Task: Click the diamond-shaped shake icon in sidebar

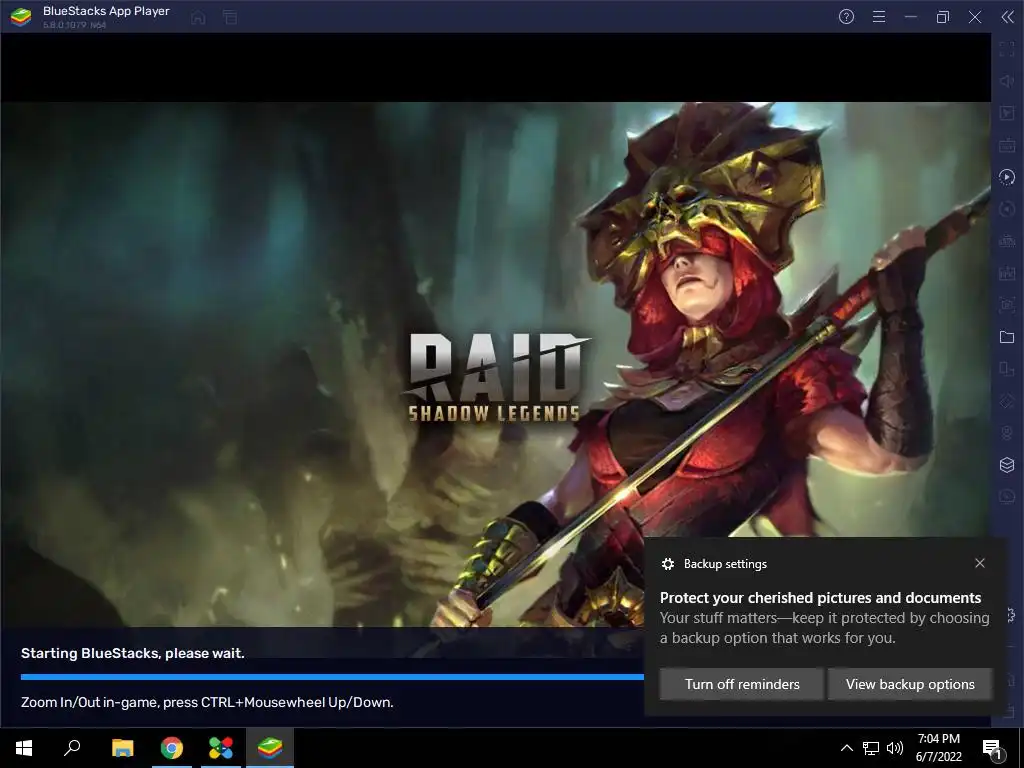Action: (x=1007, y=401)
